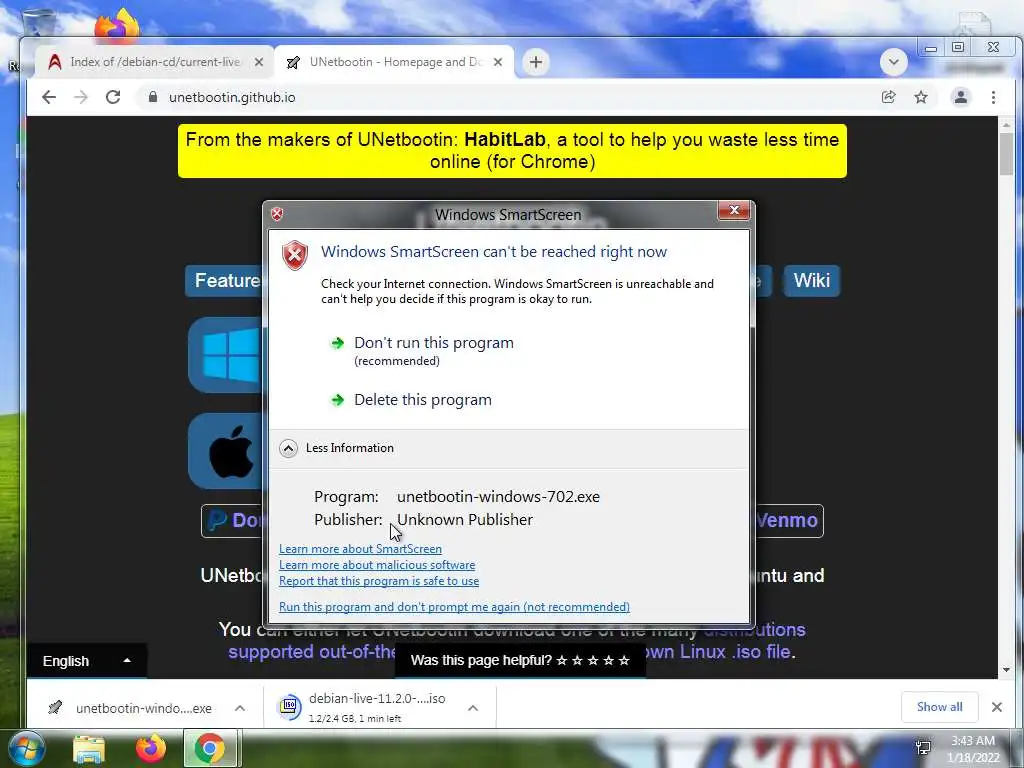
Task: Close the downloads bar
Action: click(997, 707)
